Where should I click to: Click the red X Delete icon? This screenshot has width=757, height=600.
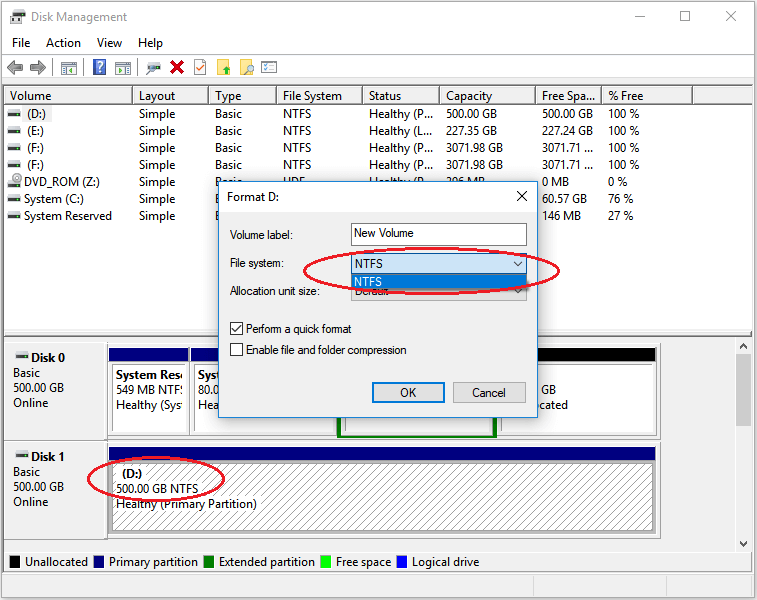[x=177, y=67]
